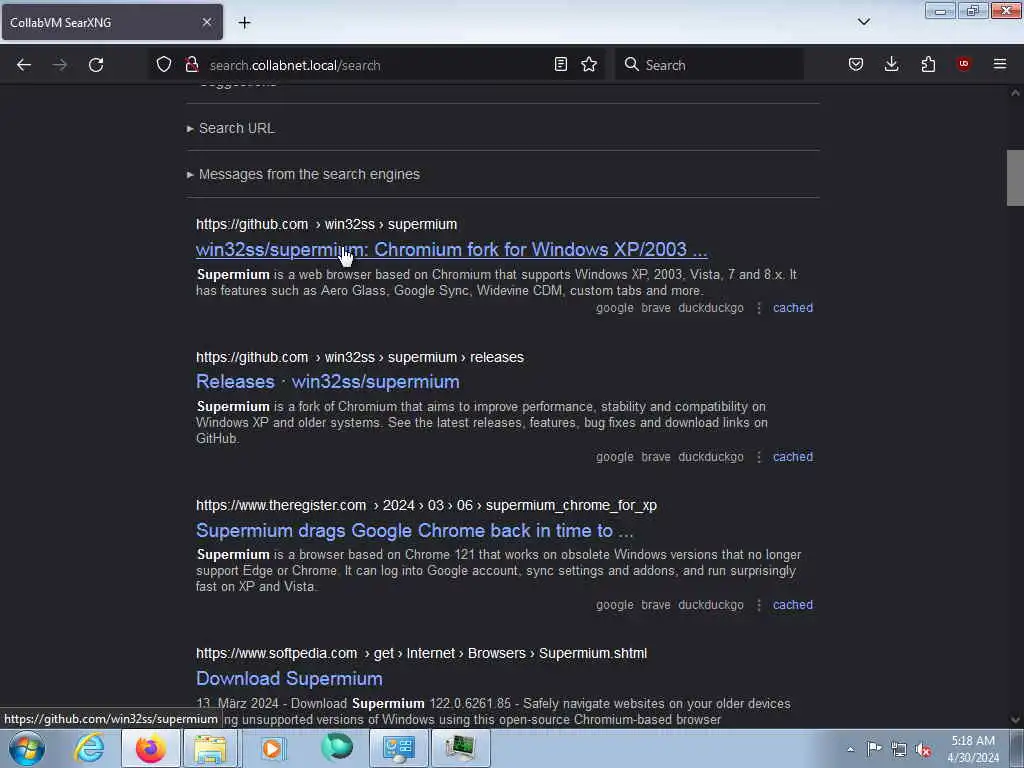The width and height of the screenshot is (1024, 768).
Task: Open the green circuit board taskbar icon
Action: (x=461, y=748)
